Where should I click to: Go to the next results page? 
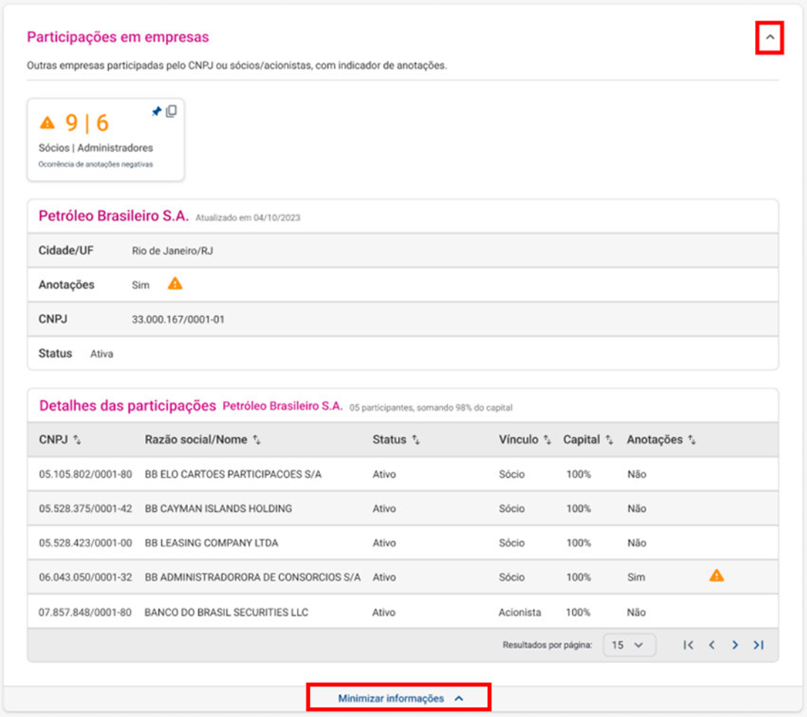[735, 645]
